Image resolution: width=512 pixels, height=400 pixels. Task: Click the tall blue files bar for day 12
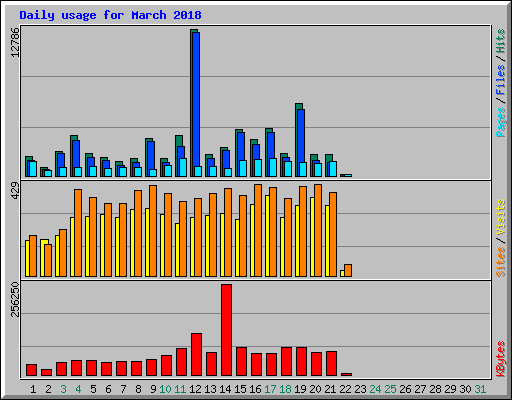coord(196,99)
